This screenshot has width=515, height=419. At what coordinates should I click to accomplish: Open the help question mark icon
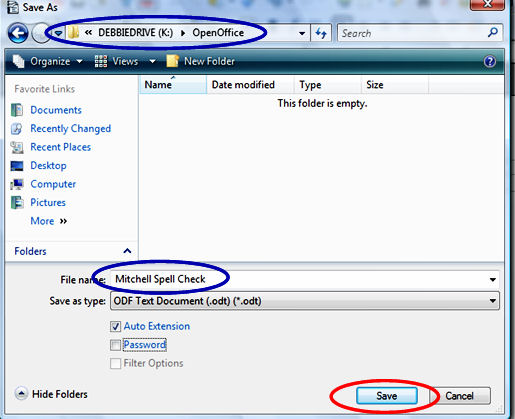tap(490, 61)
